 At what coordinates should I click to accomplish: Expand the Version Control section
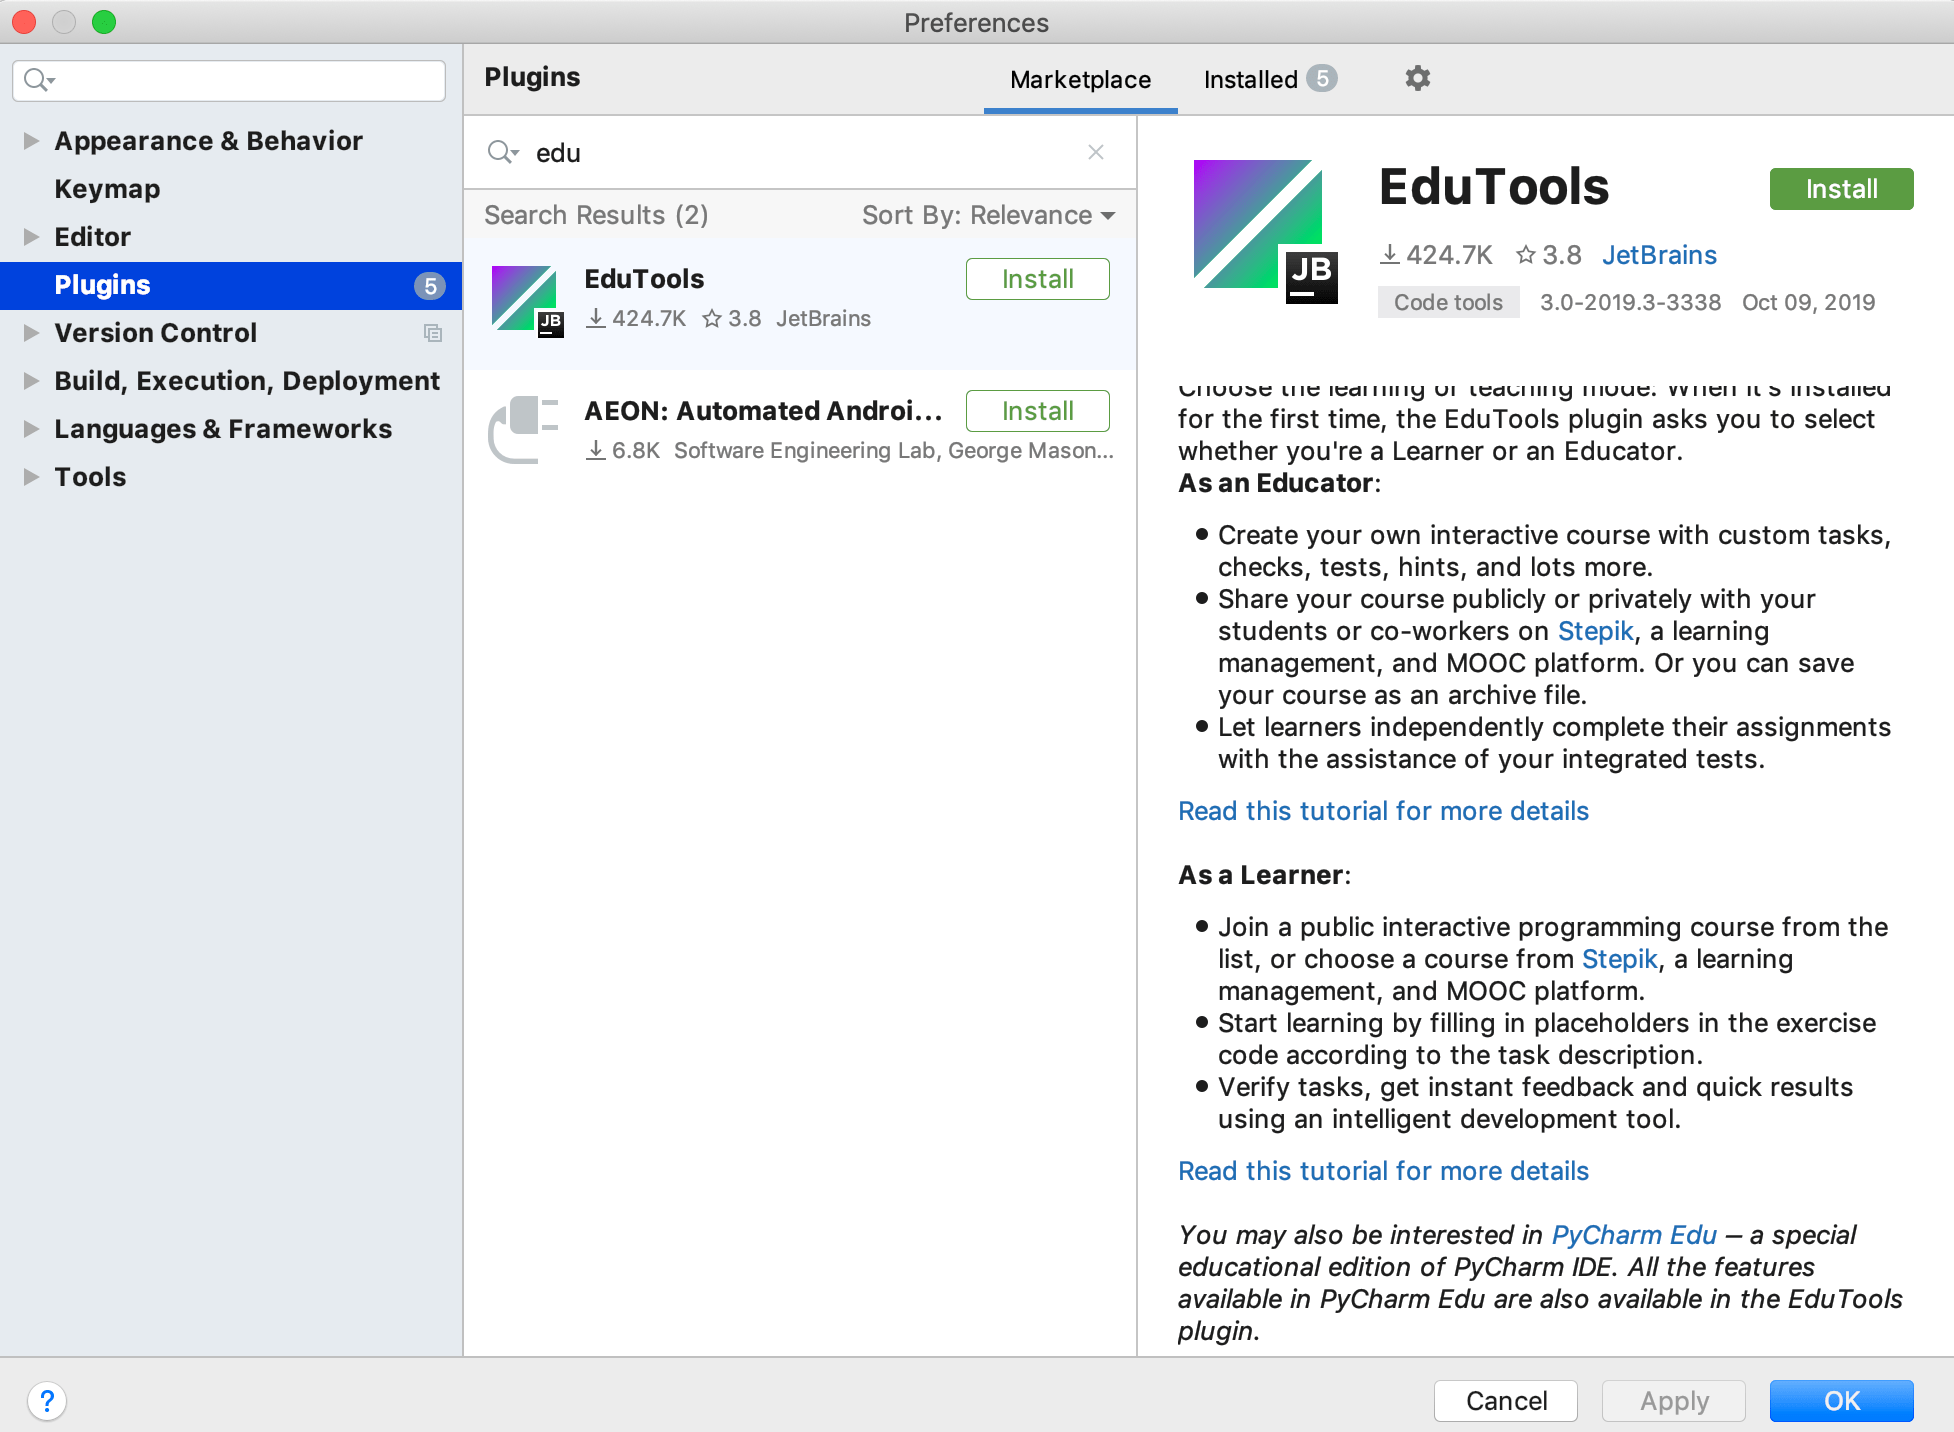(31, 333)
